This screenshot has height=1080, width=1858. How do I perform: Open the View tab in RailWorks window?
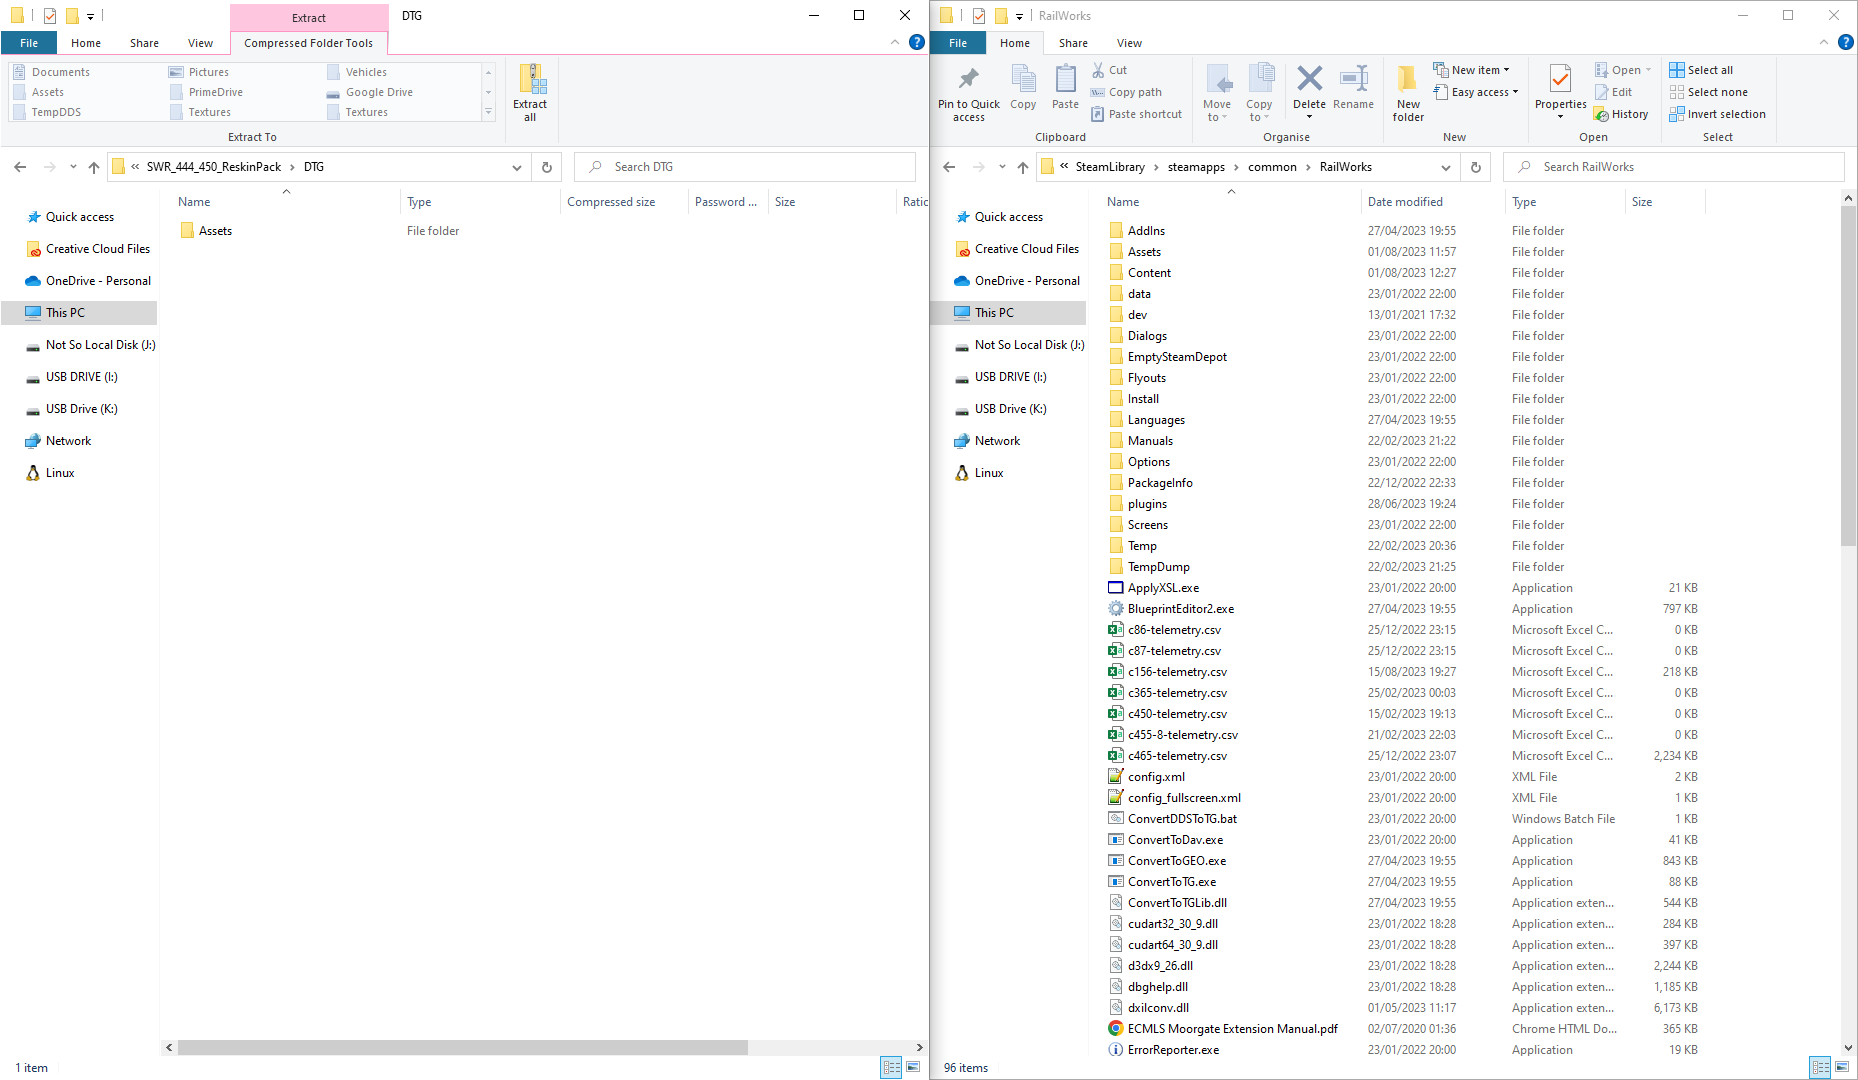click(x=1129, y=43)
